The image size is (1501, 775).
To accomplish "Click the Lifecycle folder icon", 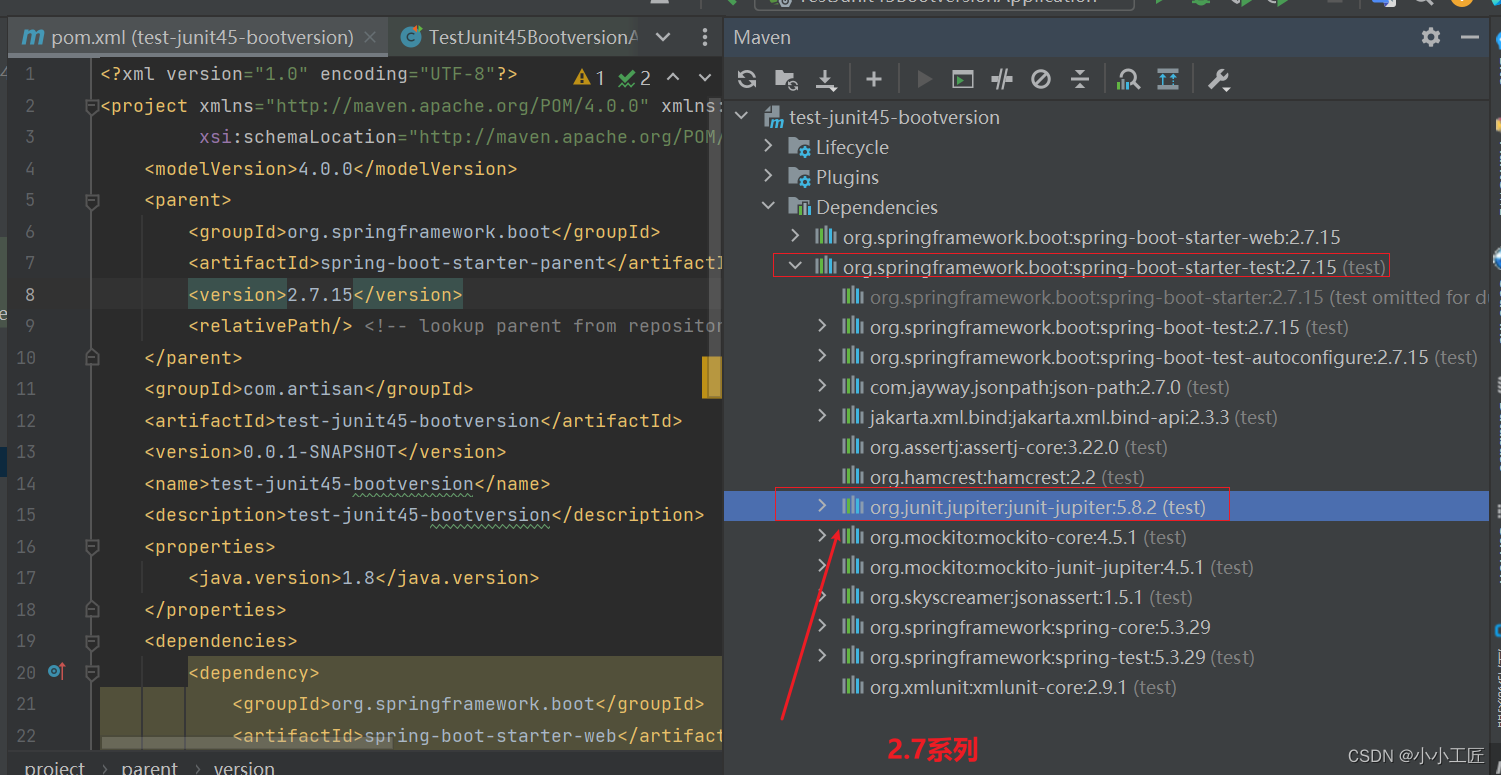I will coord(799,148).
